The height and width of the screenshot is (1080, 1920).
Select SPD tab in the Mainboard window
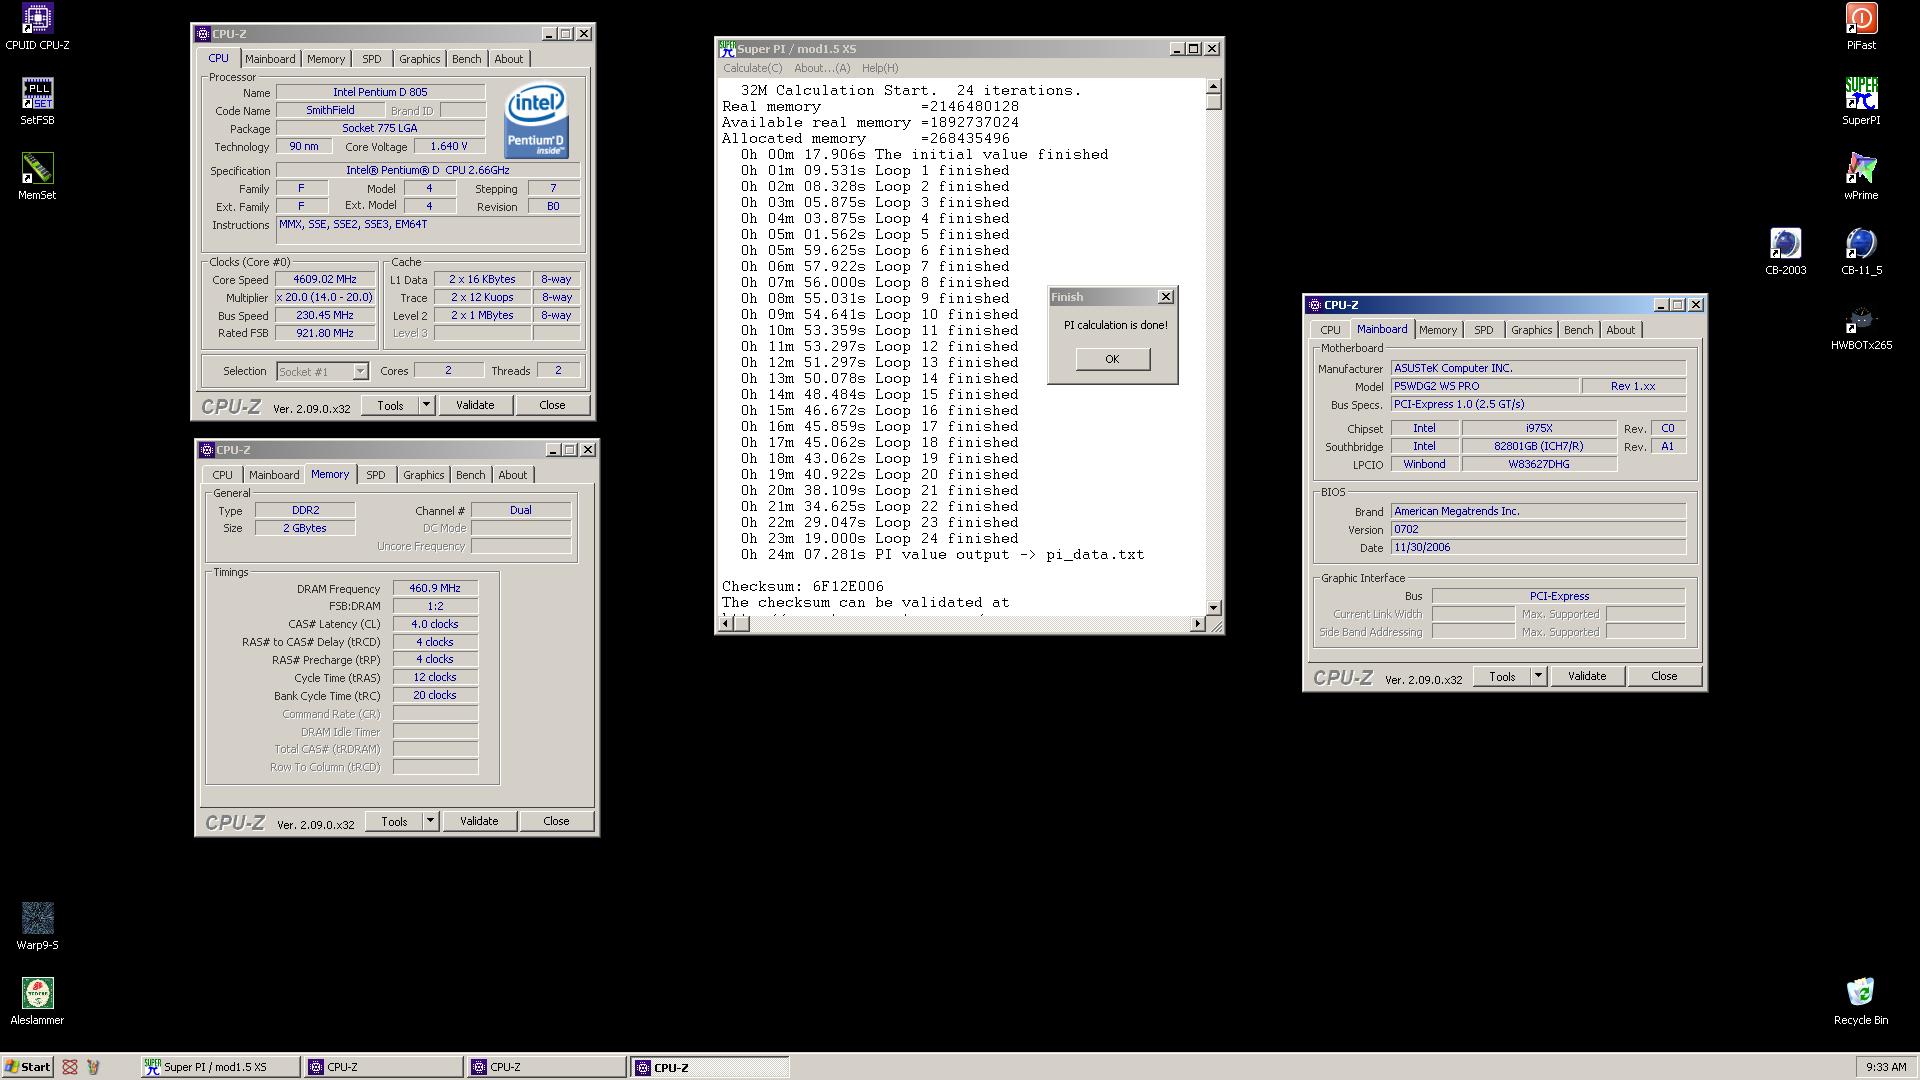(1483, 330)
